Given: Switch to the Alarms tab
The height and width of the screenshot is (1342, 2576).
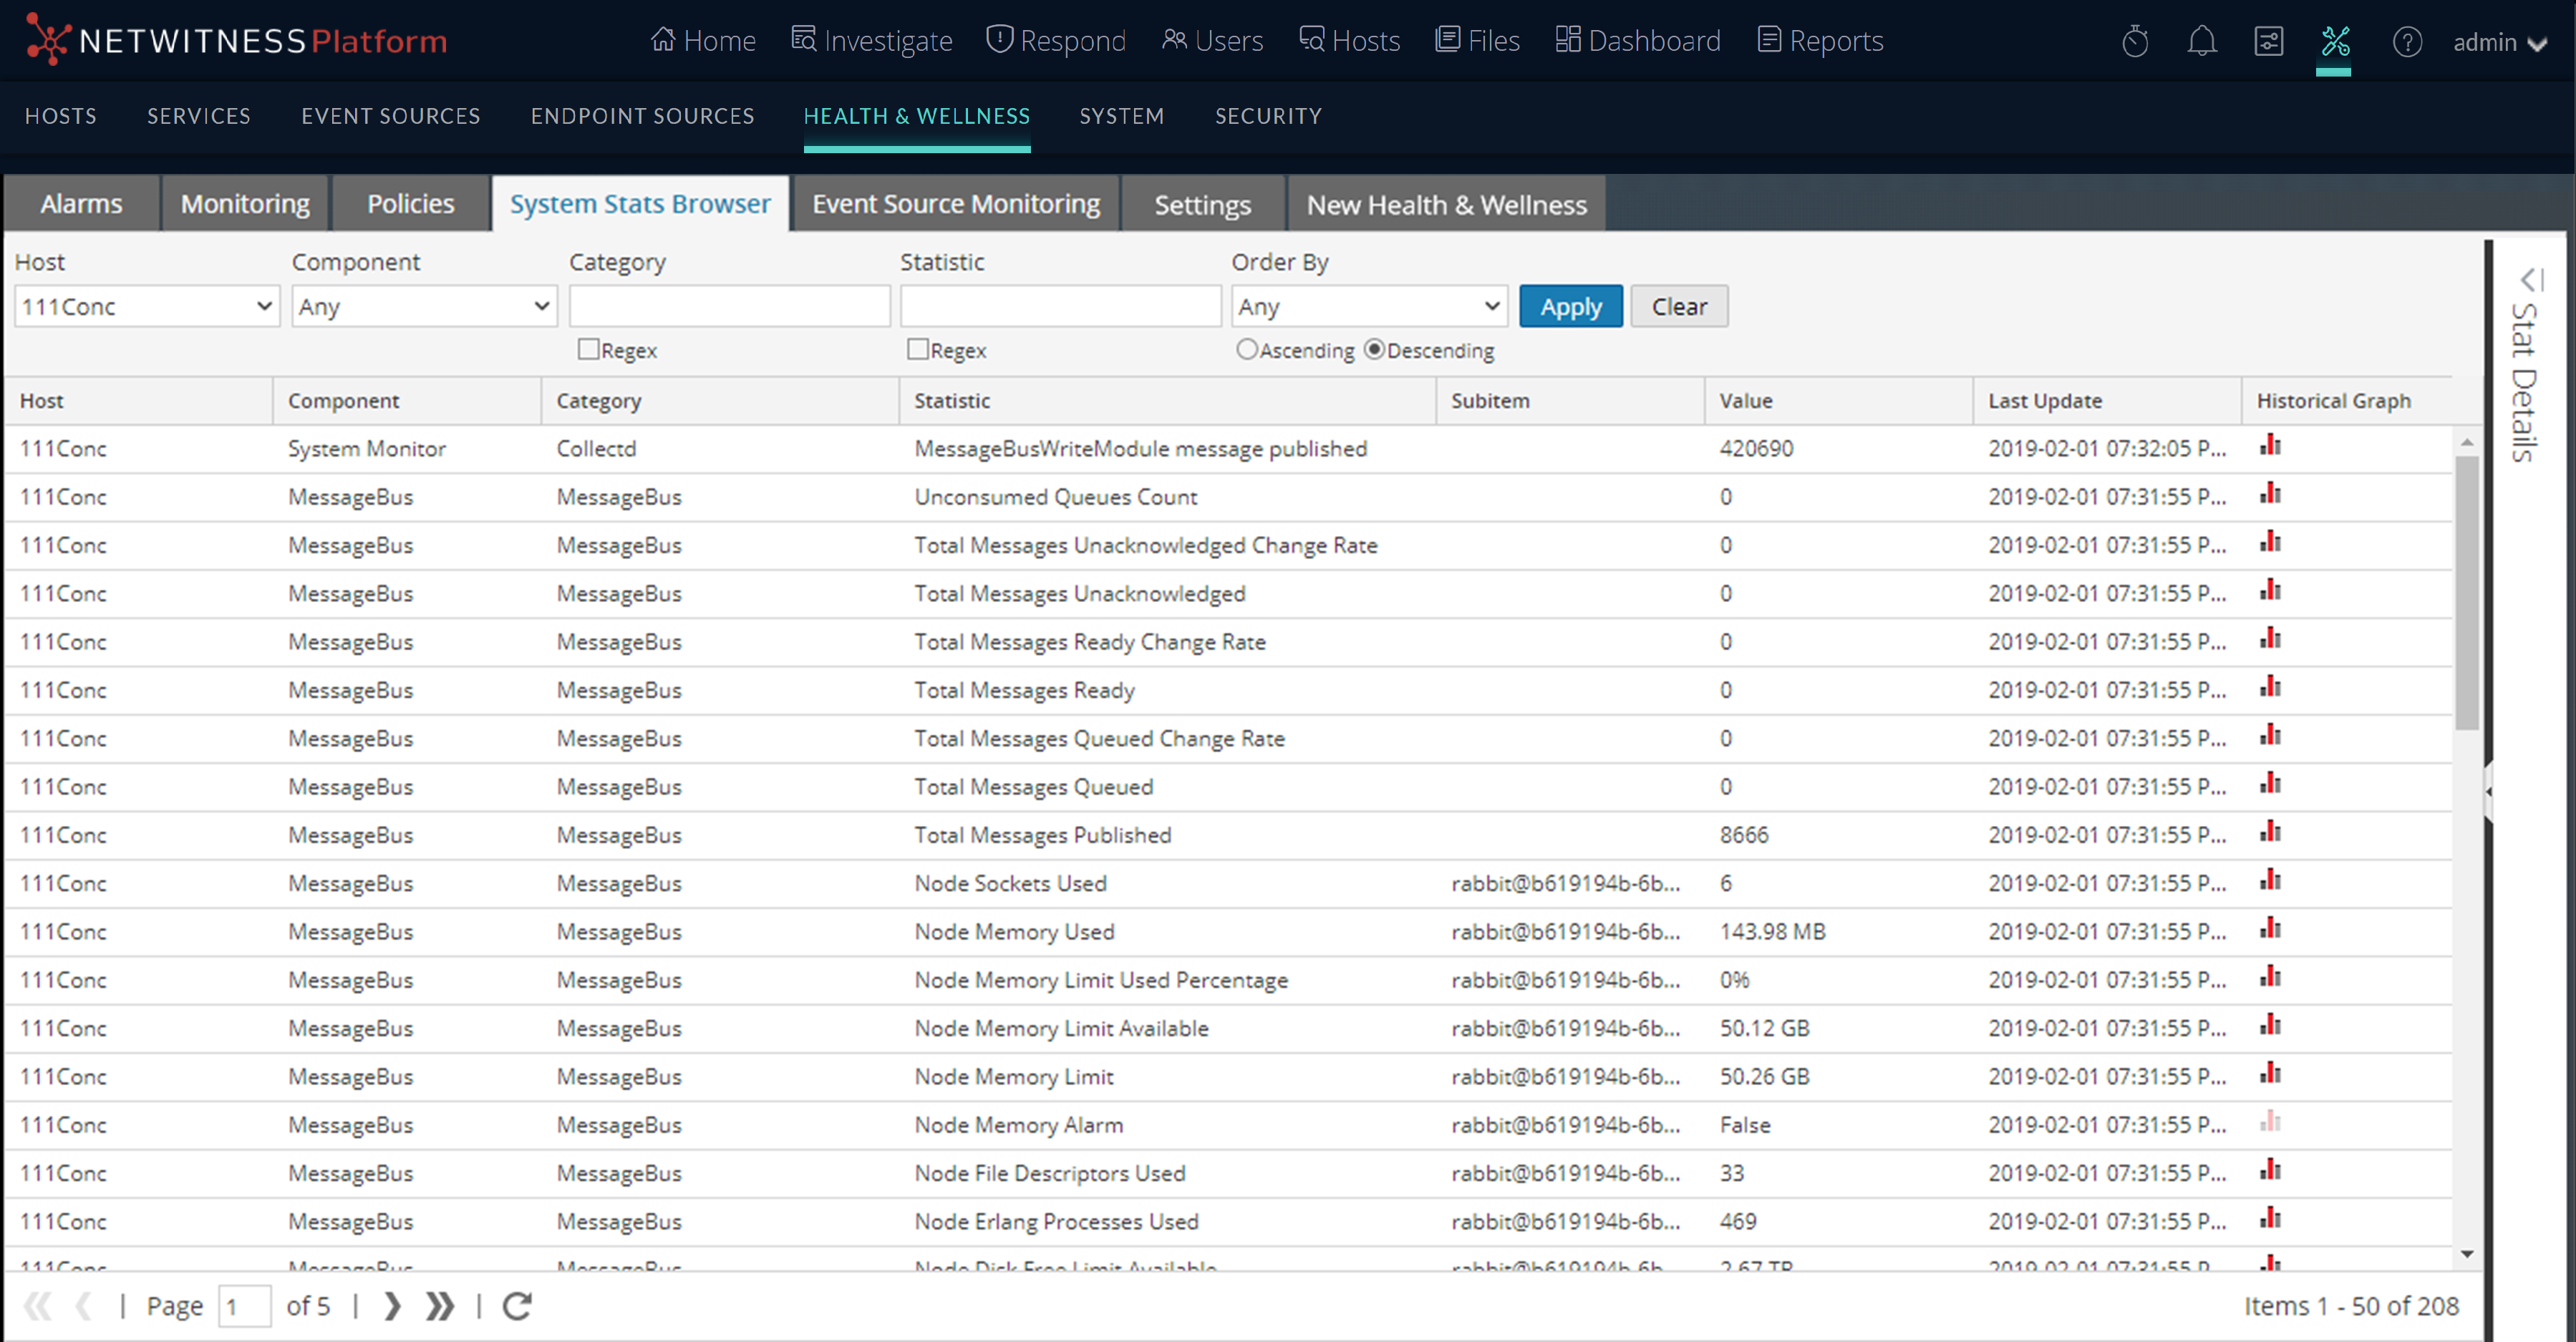Looking at the screenshot, I should pos(81,204).
